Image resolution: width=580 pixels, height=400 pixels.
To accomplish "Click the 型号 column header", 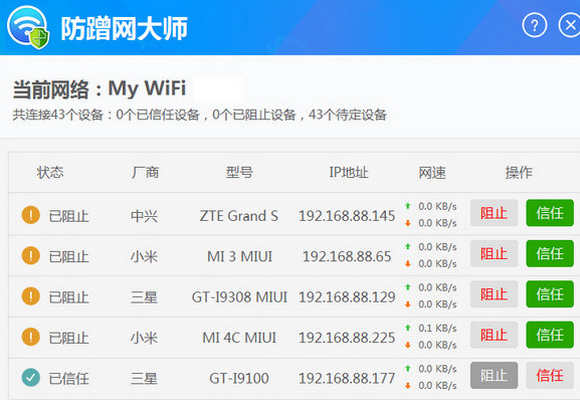I will point(239,172).
